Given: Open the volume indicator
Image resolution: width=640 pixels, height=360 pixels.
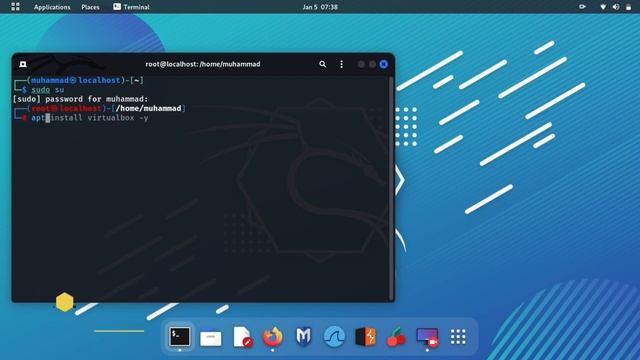Looking at the screenshot, I should 616,7.
